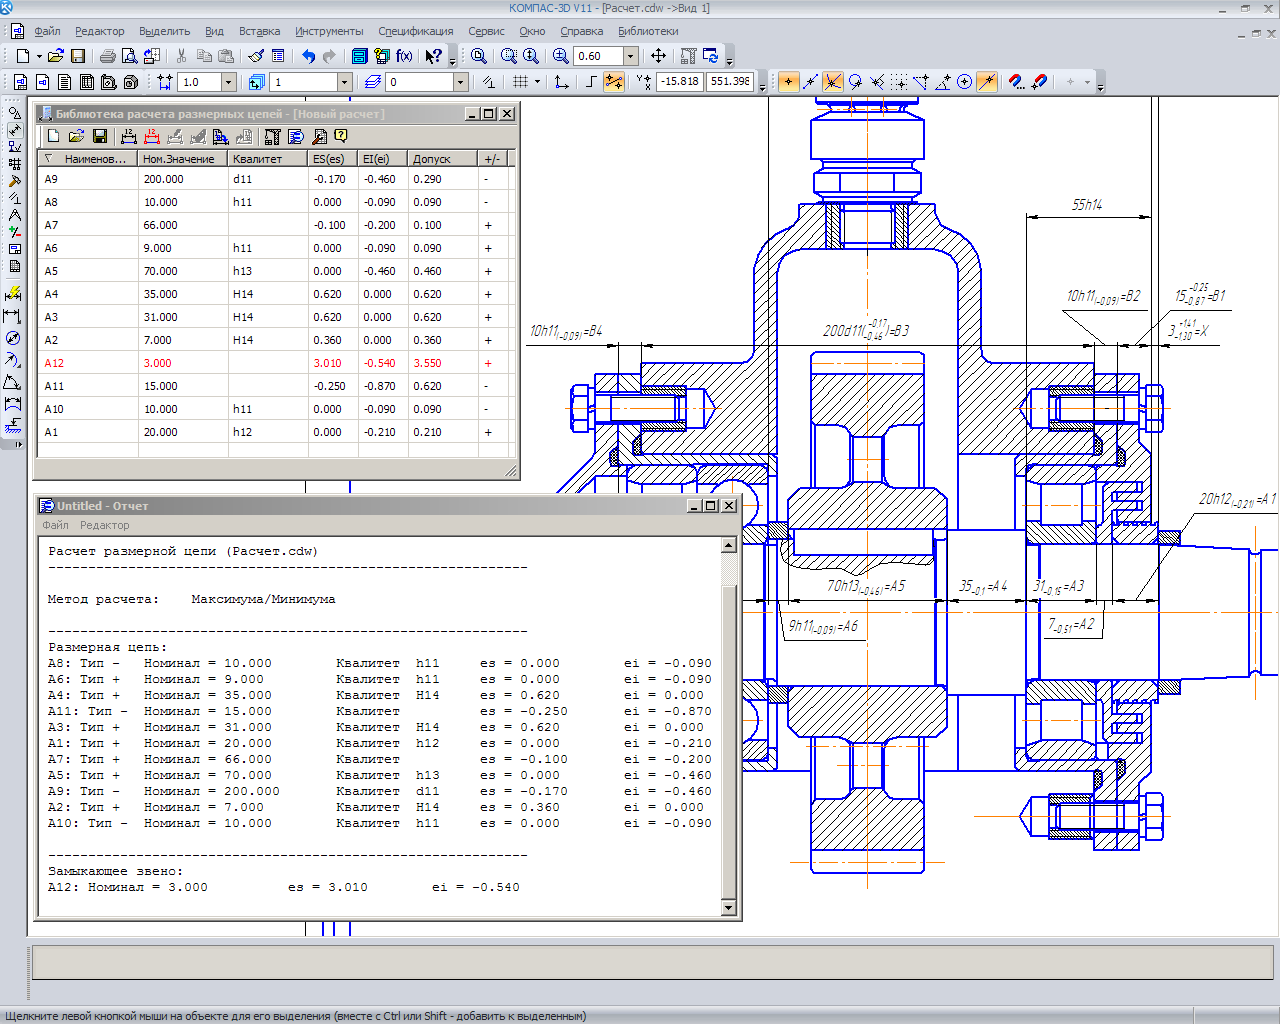Click Open folder icon in the dimension chain library
The height and width of the screenshot is (1024, 1280).
point(76,136)
